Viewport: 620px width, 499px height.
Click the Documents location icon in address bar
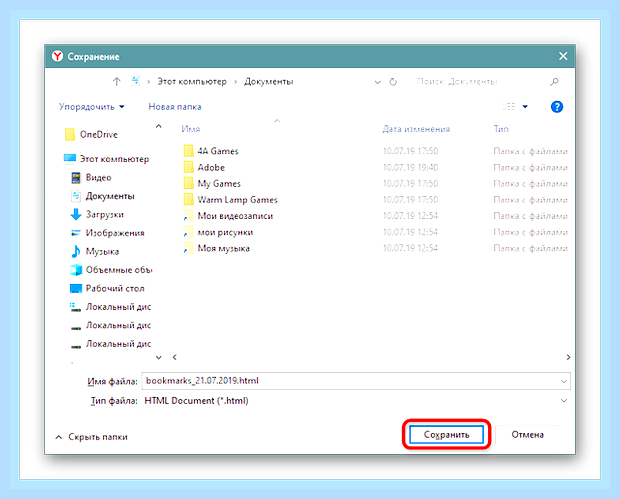(x=135, y=81)
